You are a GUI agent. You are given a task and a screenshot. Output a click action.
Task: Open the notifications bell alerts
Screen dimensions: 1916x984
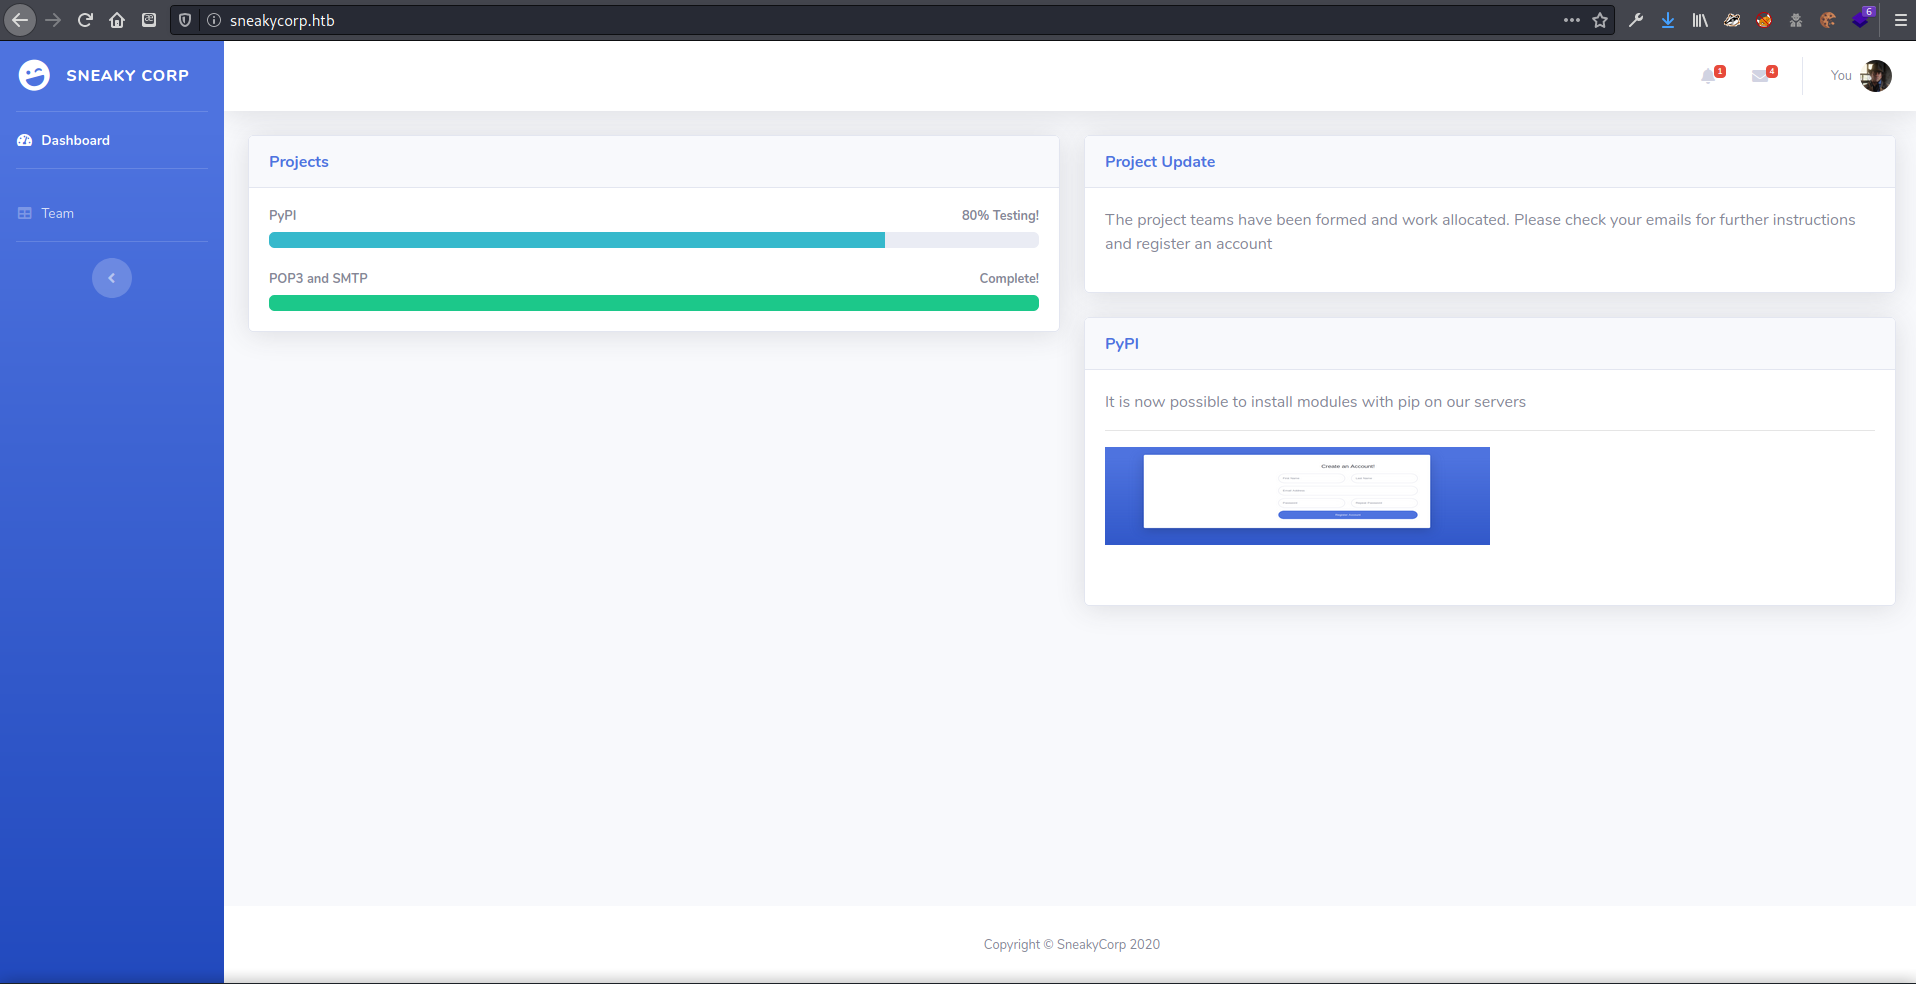(1709, 76)
